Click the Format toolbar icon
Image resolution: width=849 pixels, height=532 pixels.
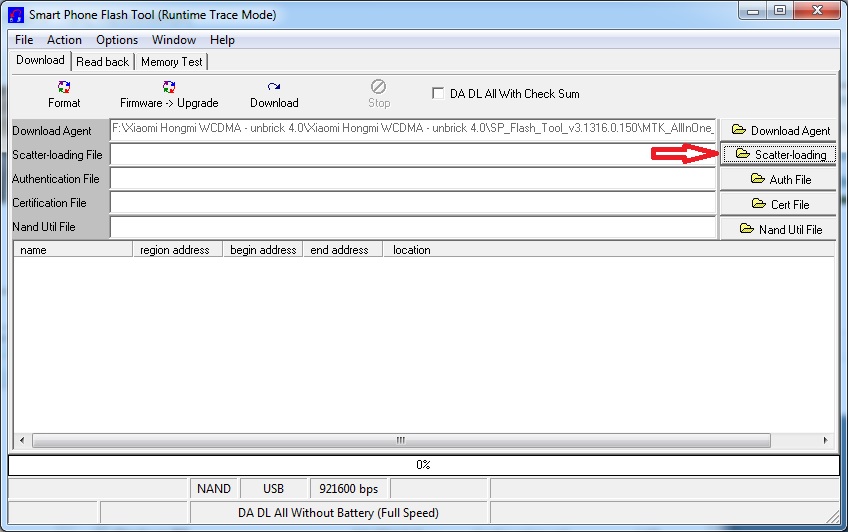tap(64, 88)
